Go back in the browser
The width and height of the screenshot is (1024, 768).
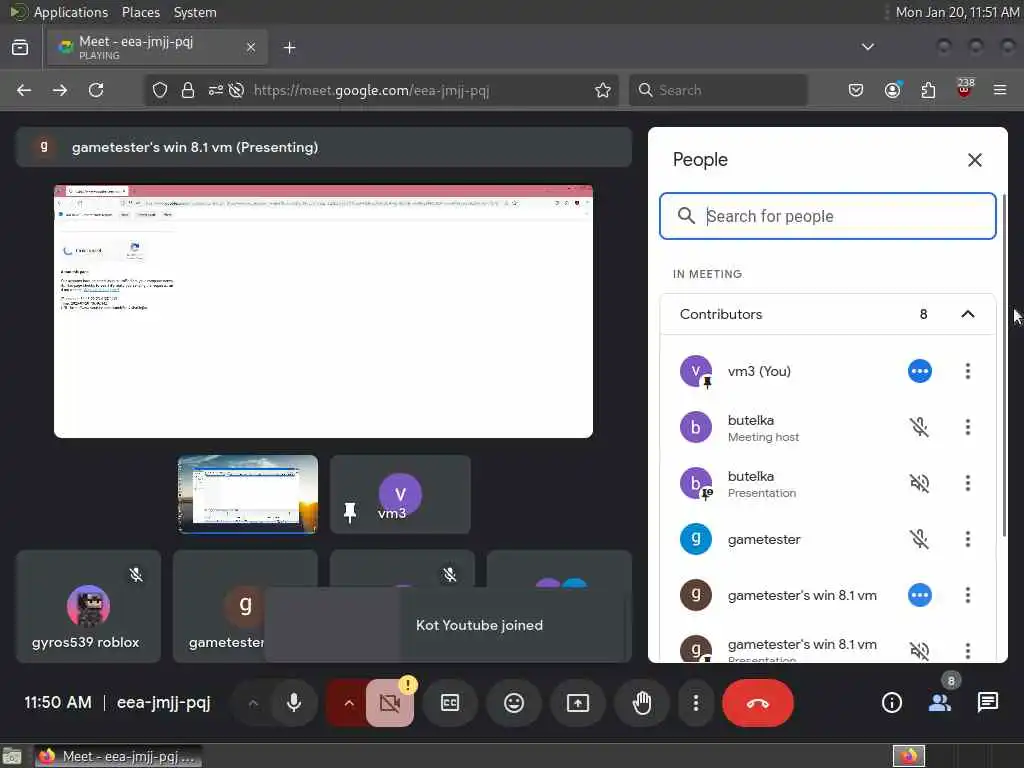tap(24, 90)
